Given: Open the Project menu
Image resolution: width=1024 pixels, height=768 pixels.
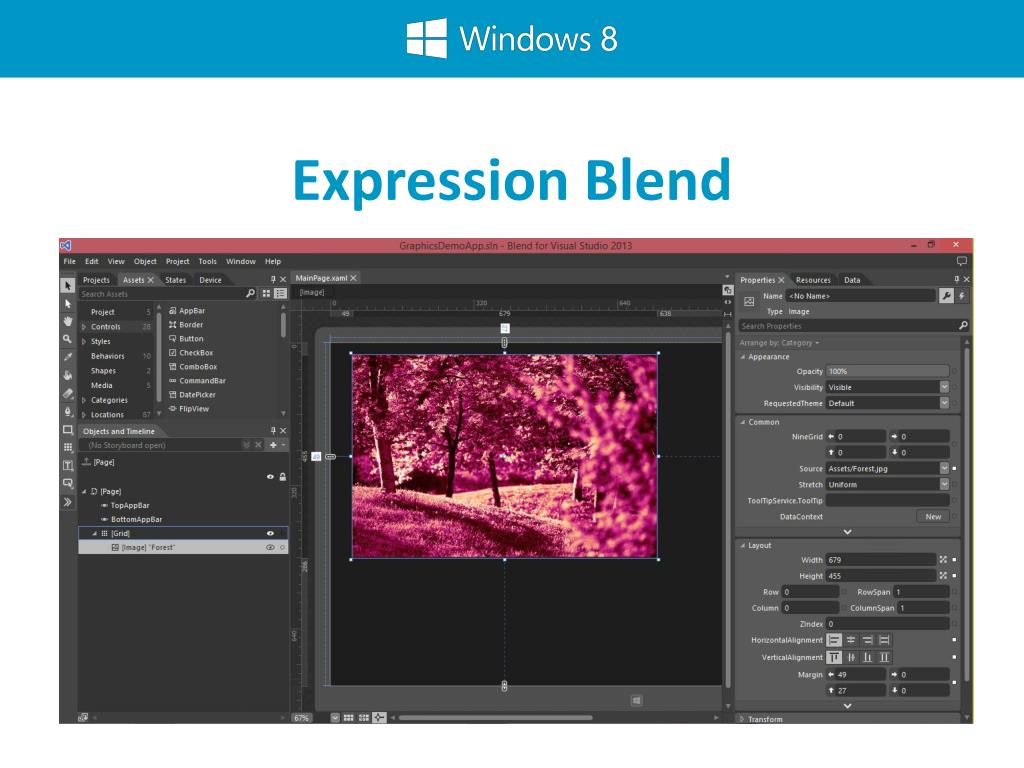Looking at the screenshot, I should click(x=178, y=261).
